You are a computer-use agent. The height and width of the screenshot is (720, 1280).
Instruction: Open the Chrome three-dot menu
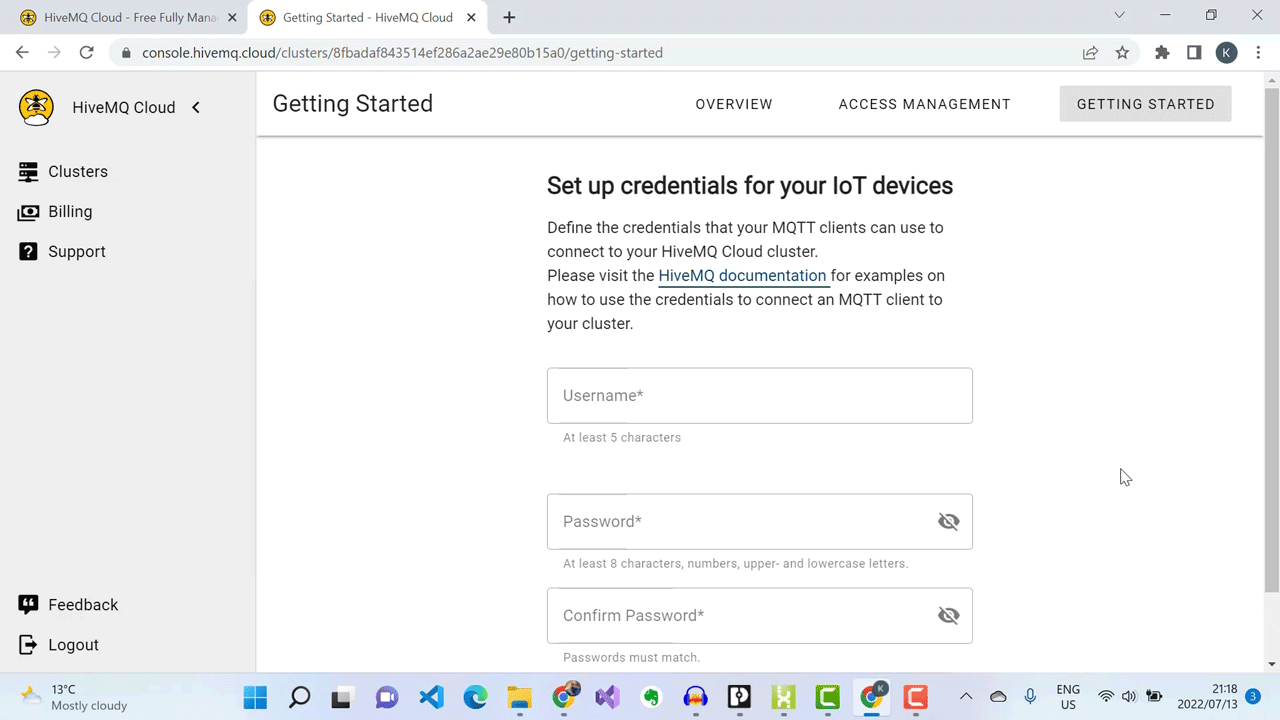(1258, 53)
